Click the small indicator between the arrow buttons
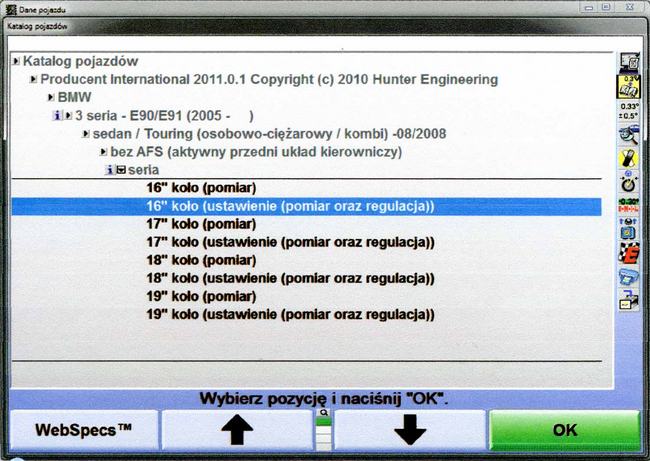 [x=325, y=430]
